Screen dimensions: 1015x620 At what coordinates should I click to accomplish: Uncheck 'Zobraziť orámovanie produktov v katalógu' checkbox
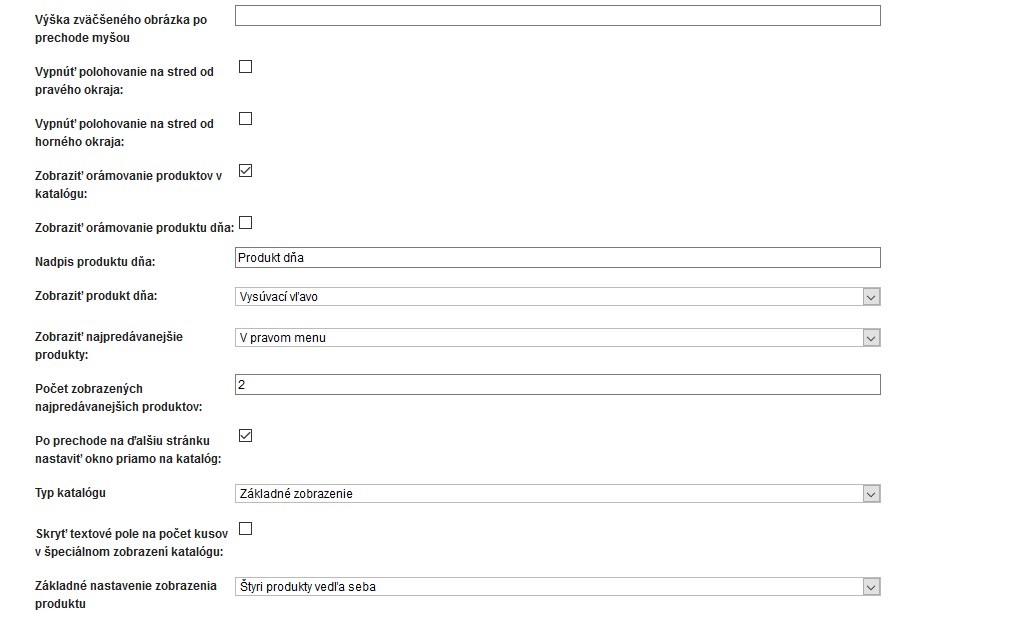246,171
